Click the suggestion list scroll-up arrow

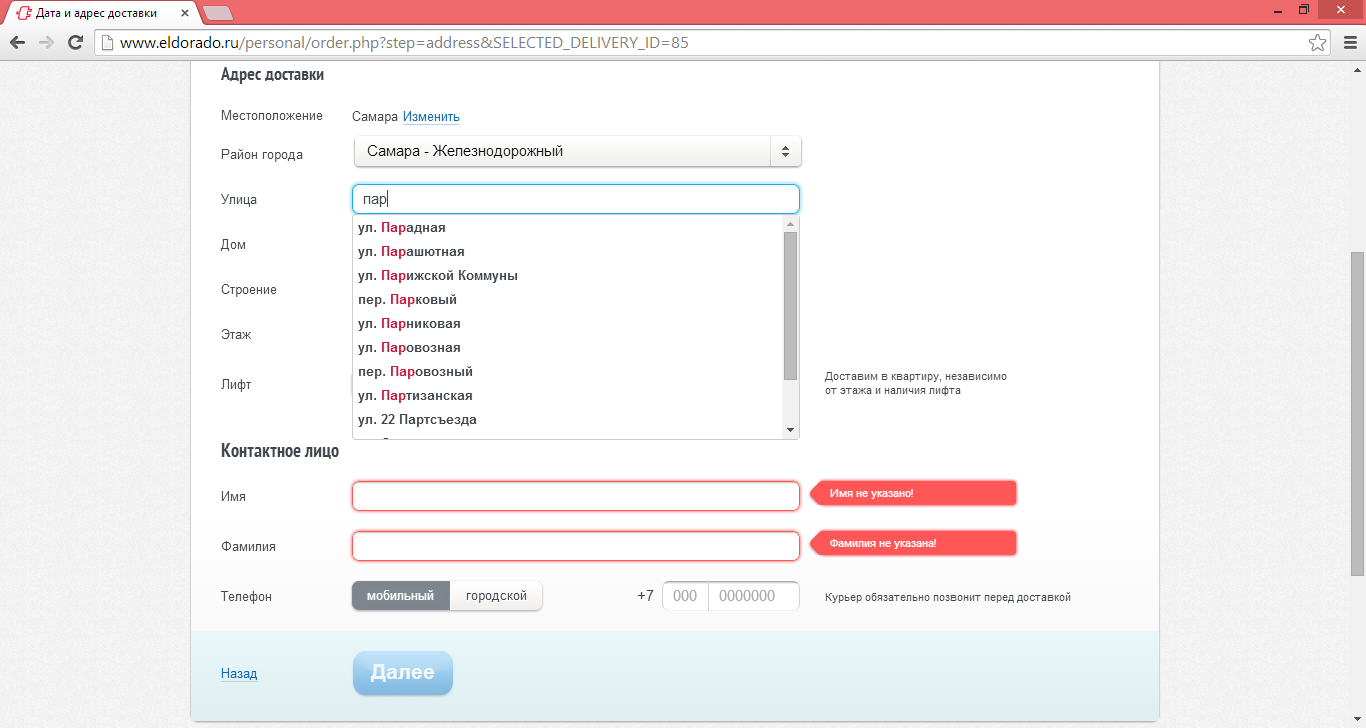click(790, 223)
